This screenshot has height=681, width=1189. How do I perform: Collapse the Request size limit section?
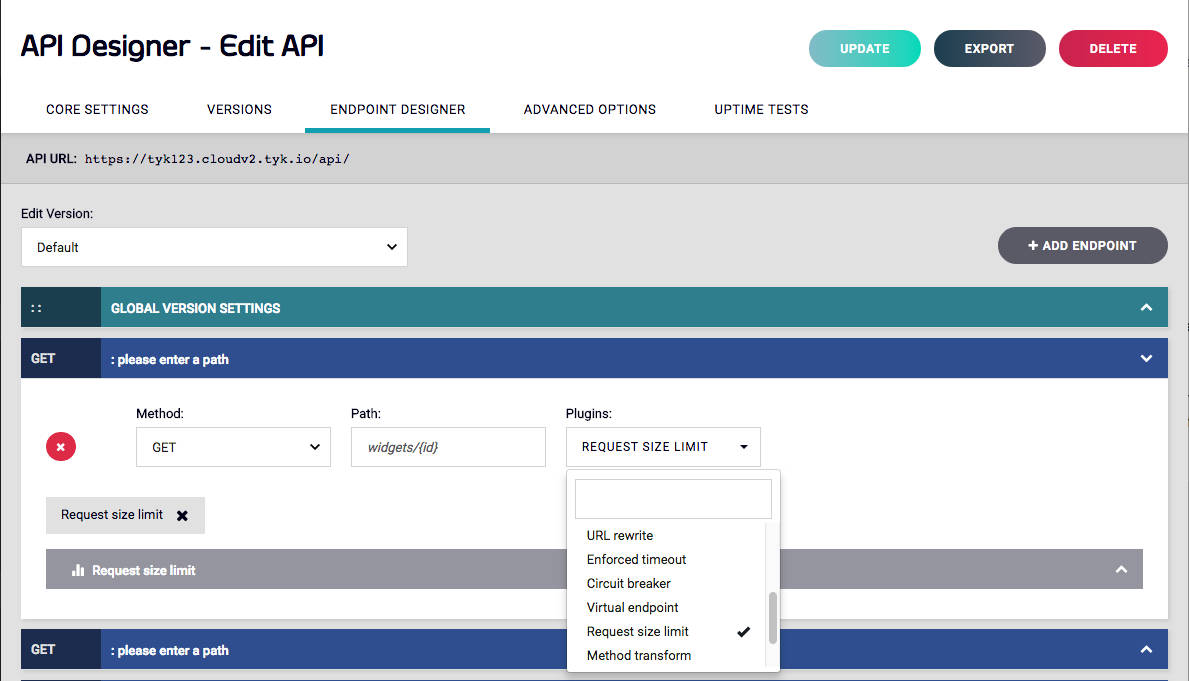tap(1121, 568)
